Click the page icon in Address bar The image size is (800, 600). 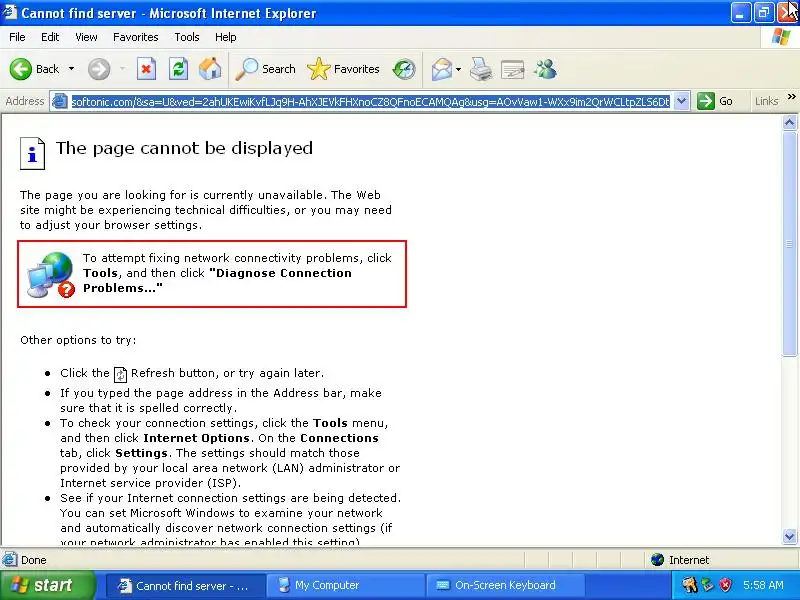[60, 101]
